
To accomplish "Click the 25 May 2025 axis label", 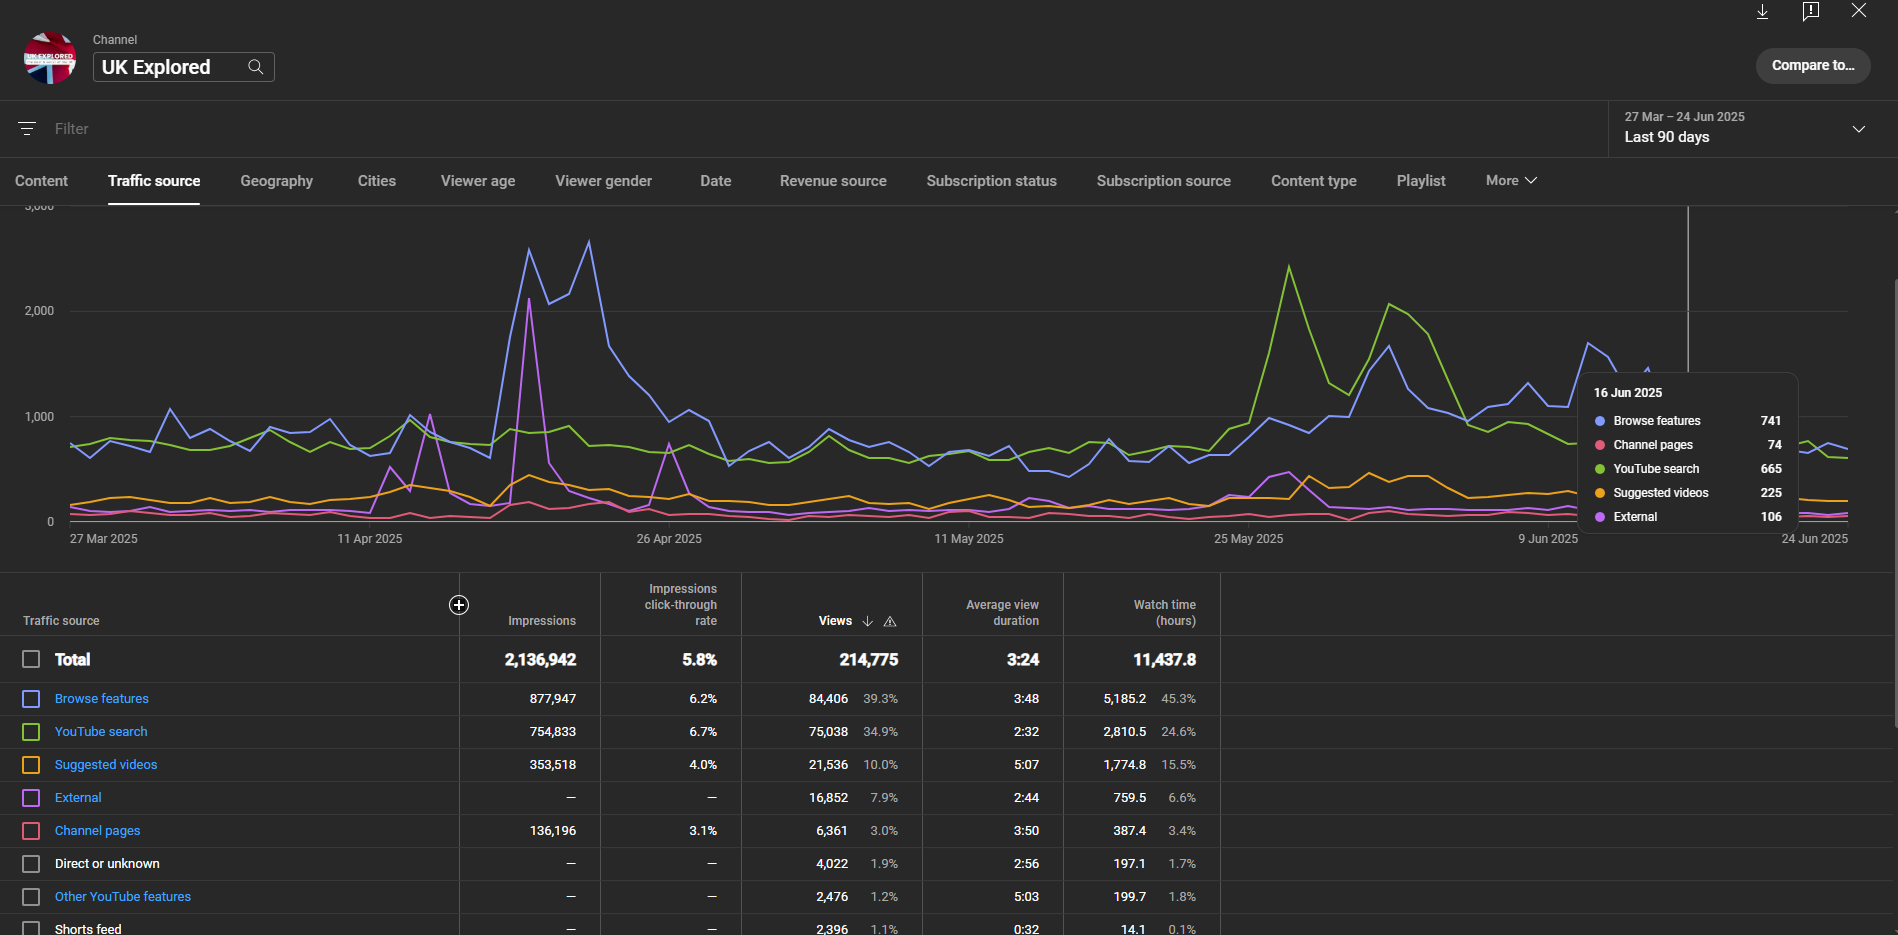I will pyautogui.click(x=1248, y=539).
